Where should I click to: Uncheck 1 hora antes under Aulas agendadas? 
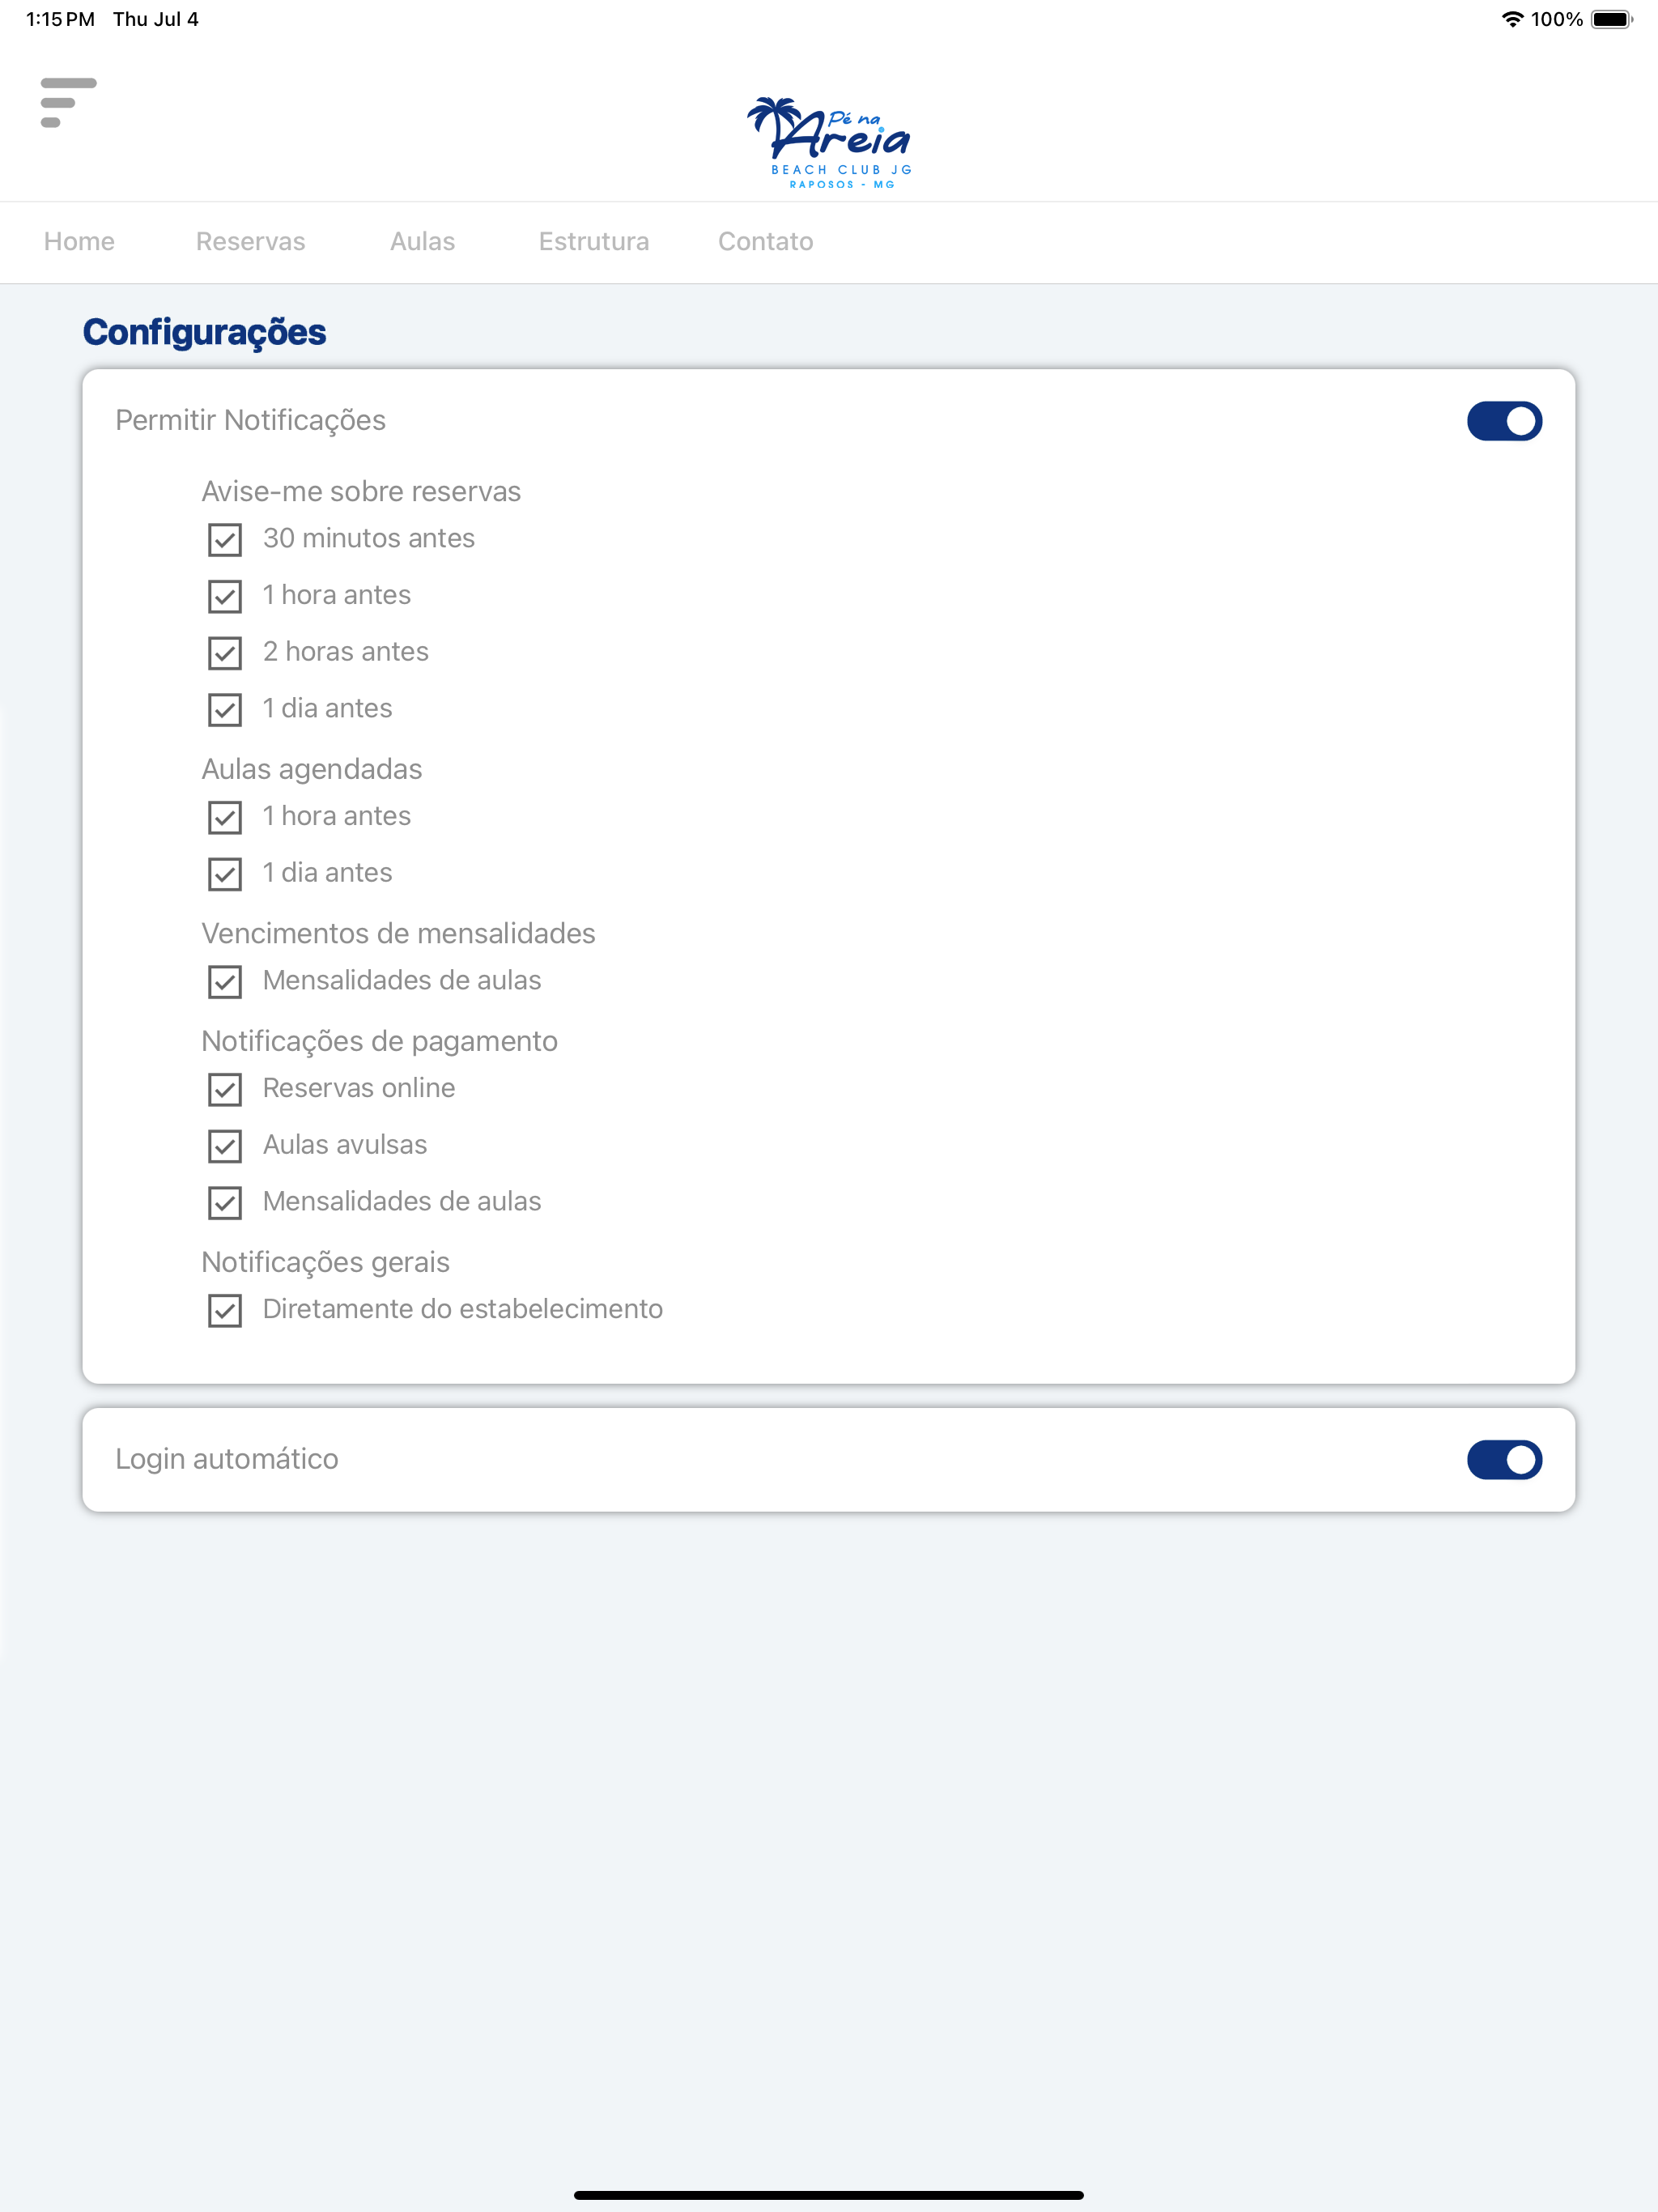225,817
